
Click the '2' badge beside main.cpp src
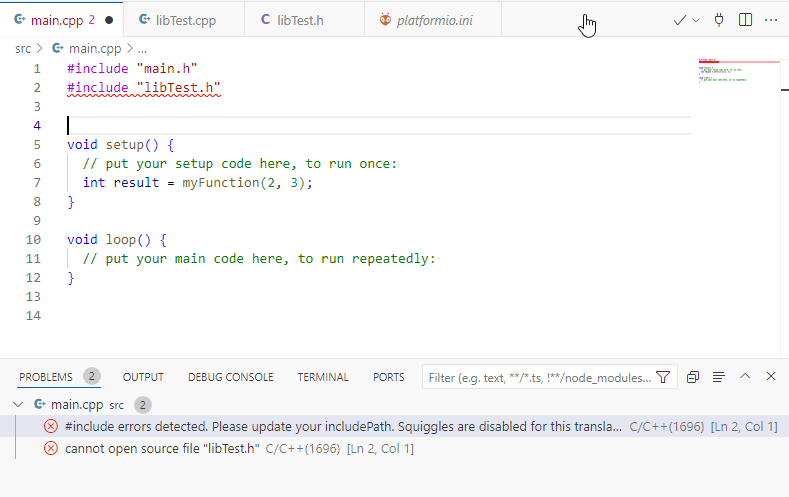143,404
